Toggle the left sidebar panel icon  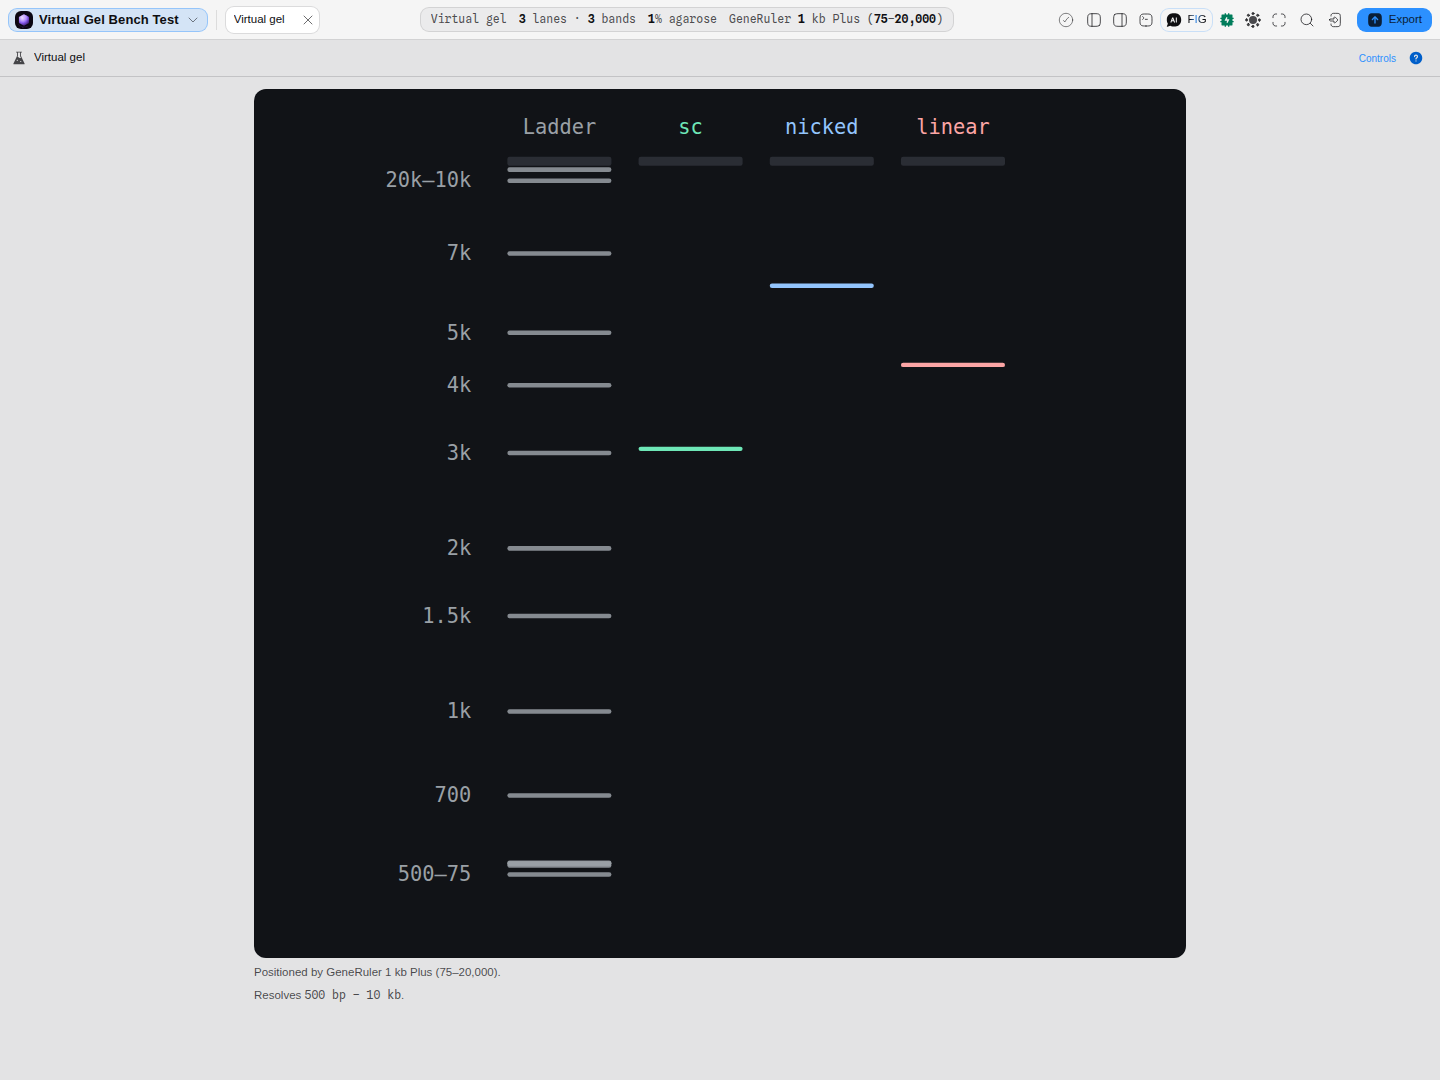coord(1094,20)
